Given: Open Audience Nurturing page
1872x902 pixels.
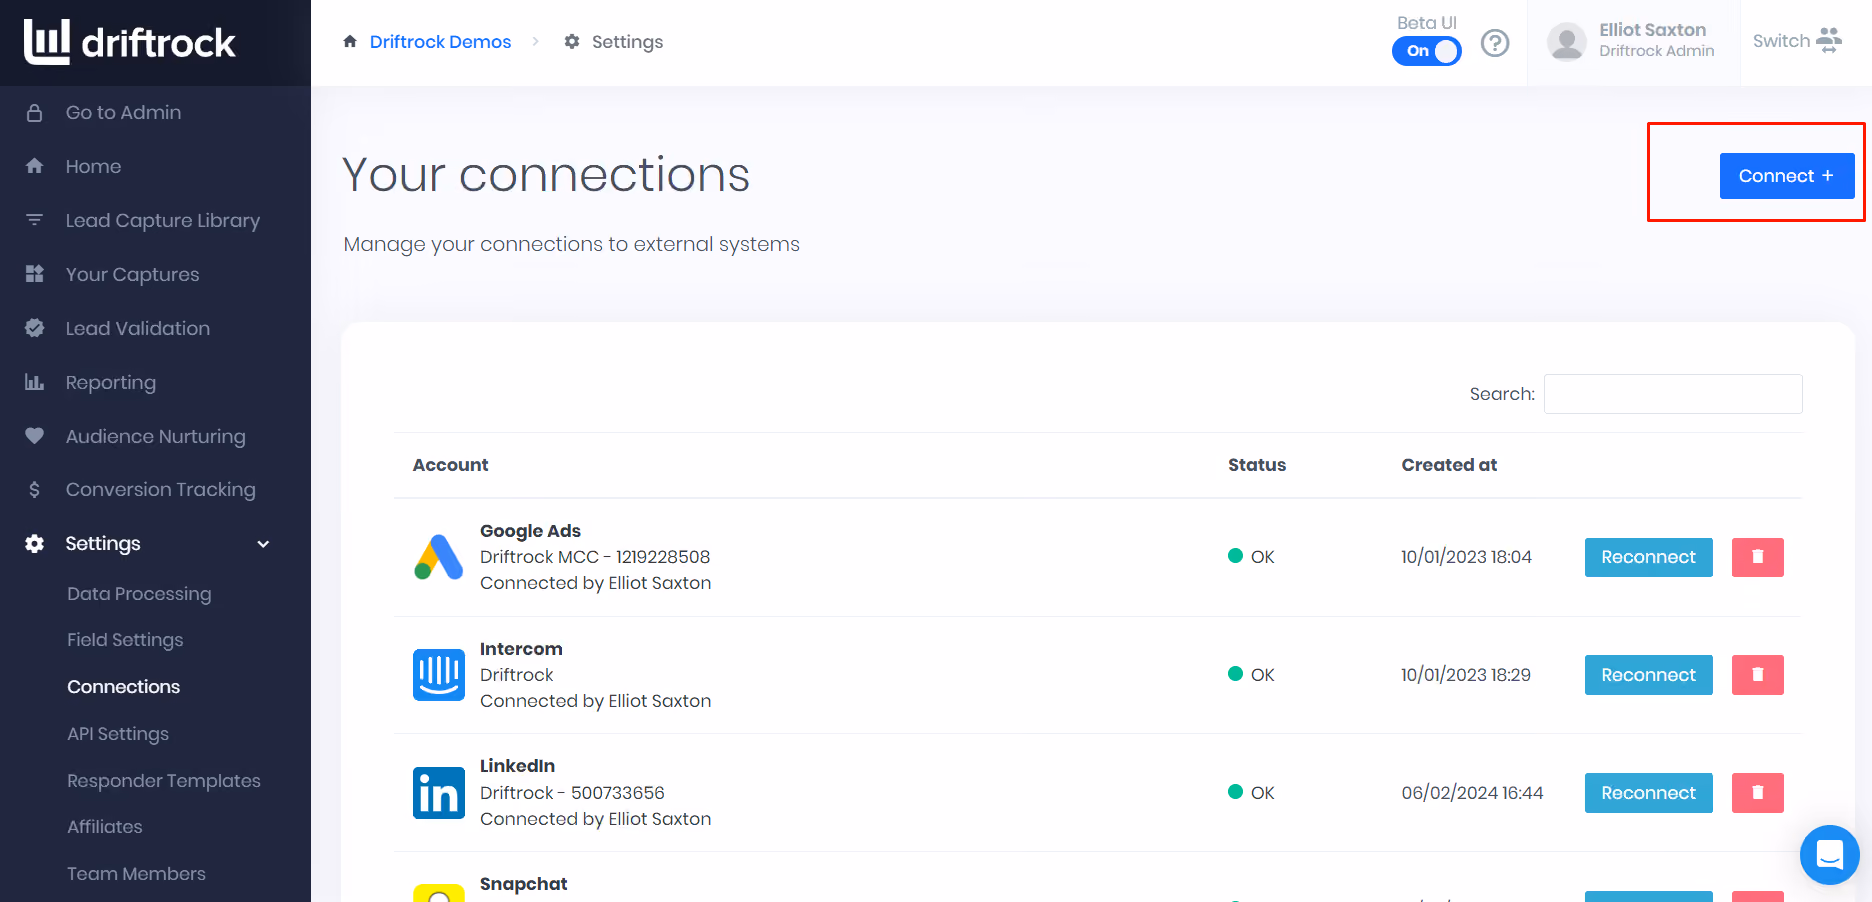Looking at the screenshot, I should click(x=156, y=436).
